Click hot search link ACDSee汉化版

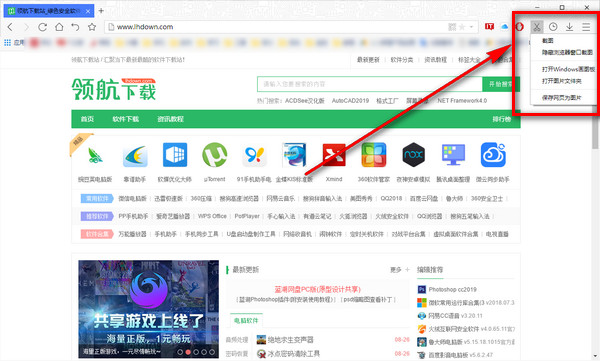click(x=305, y=101)
